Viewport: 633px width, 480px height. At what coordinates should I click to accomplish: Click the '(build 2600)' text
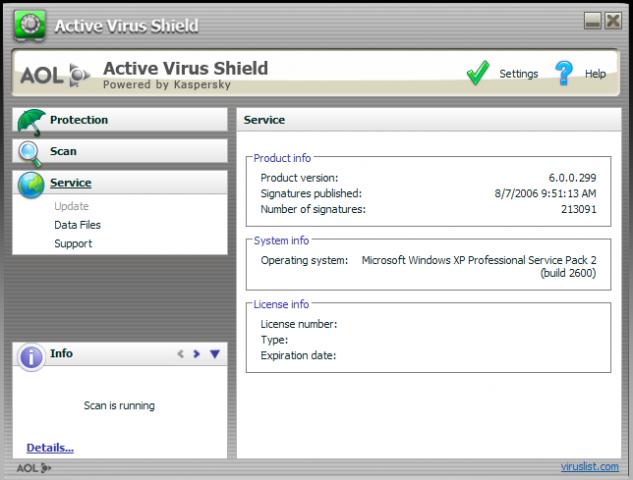click(568, 273)
